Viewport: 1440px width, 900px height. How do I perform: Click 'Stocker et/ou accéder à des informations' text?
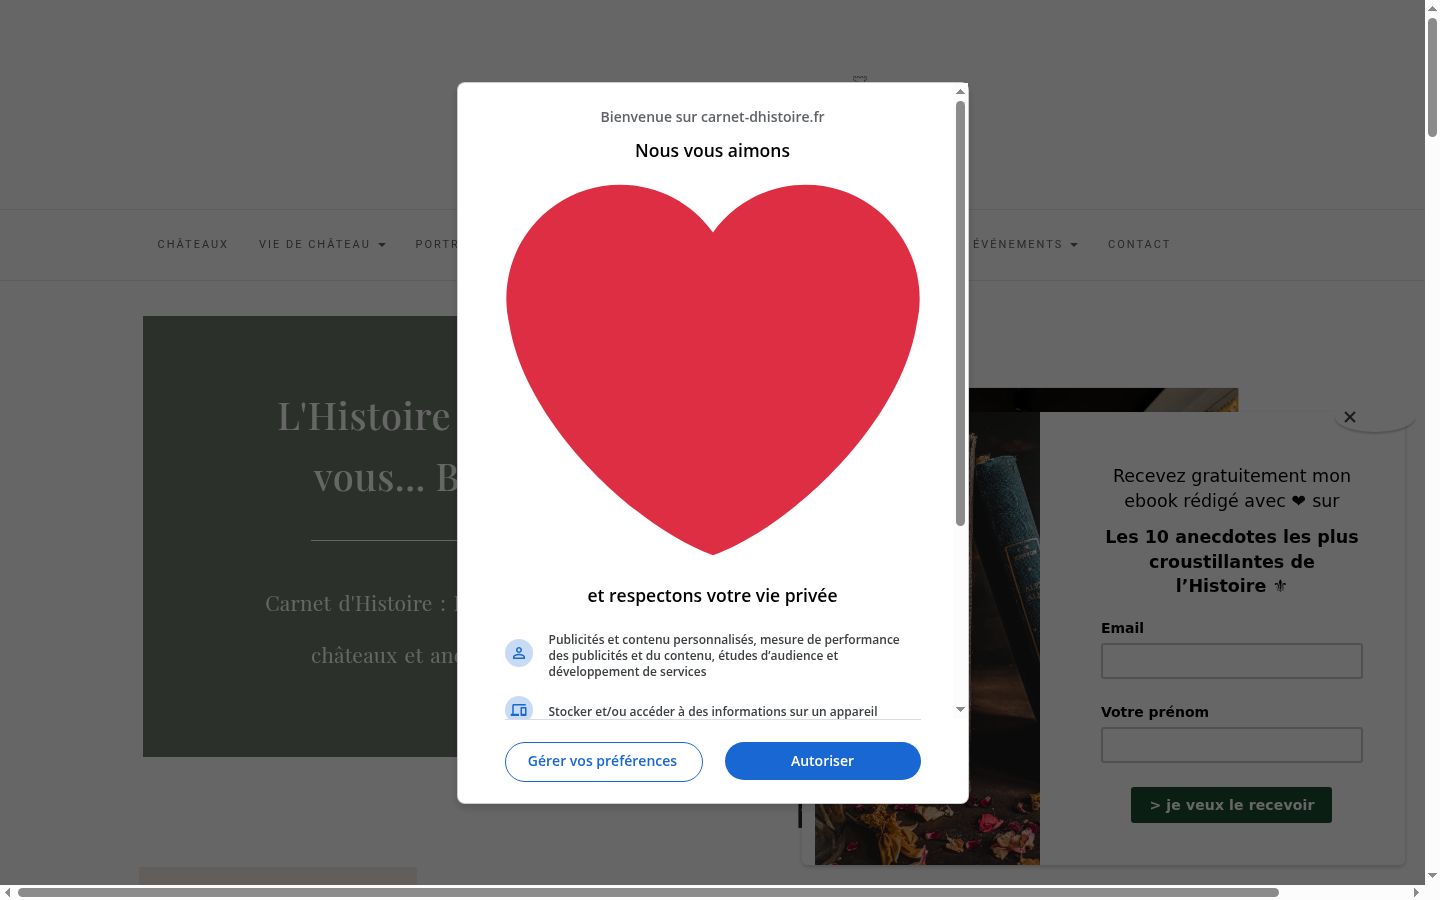pyautogui.click(x=713, y=712)
